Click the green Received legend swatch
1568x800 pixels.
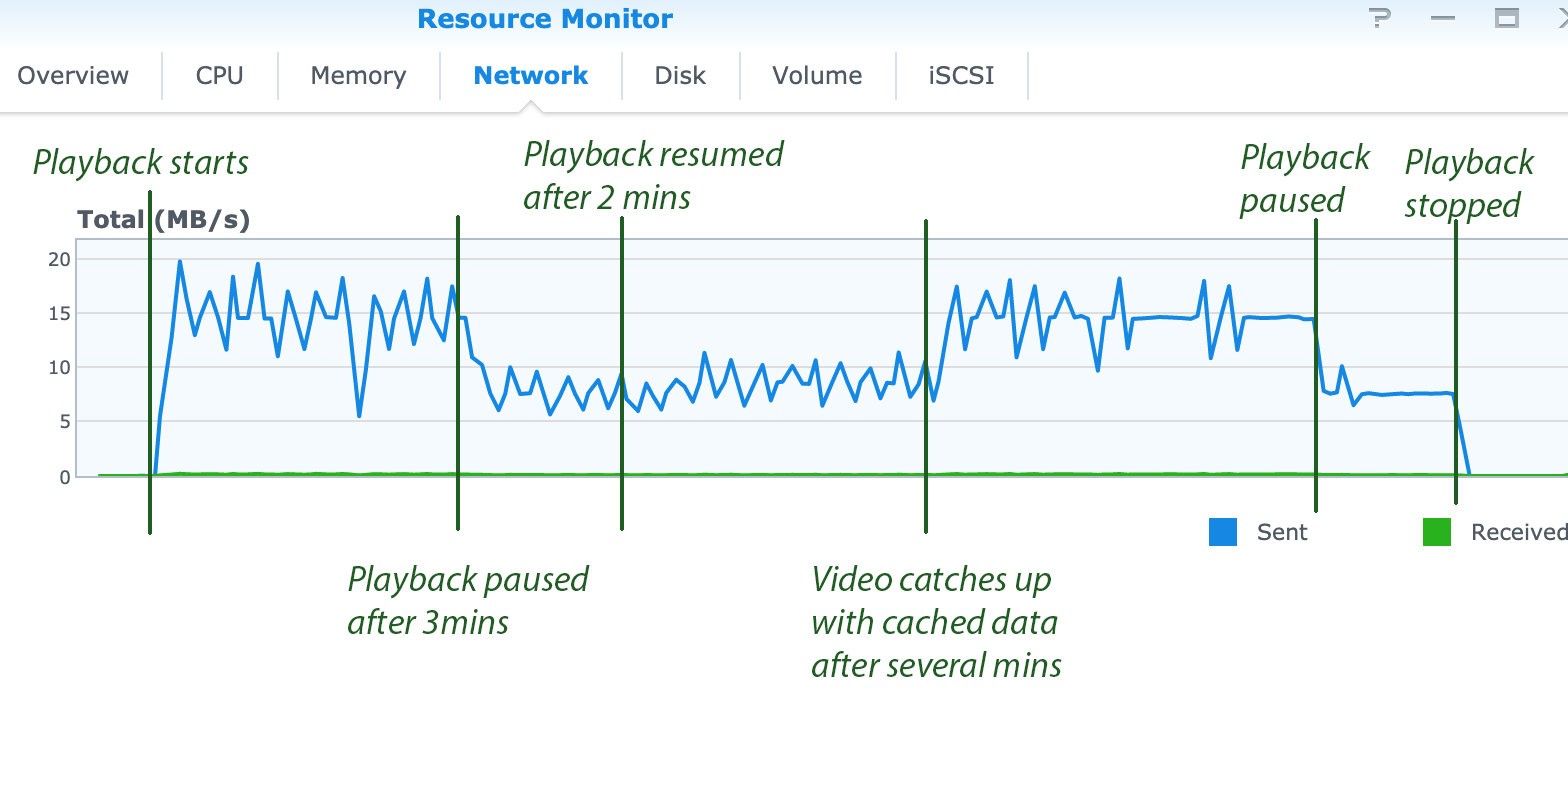(x=1436, y=532)
